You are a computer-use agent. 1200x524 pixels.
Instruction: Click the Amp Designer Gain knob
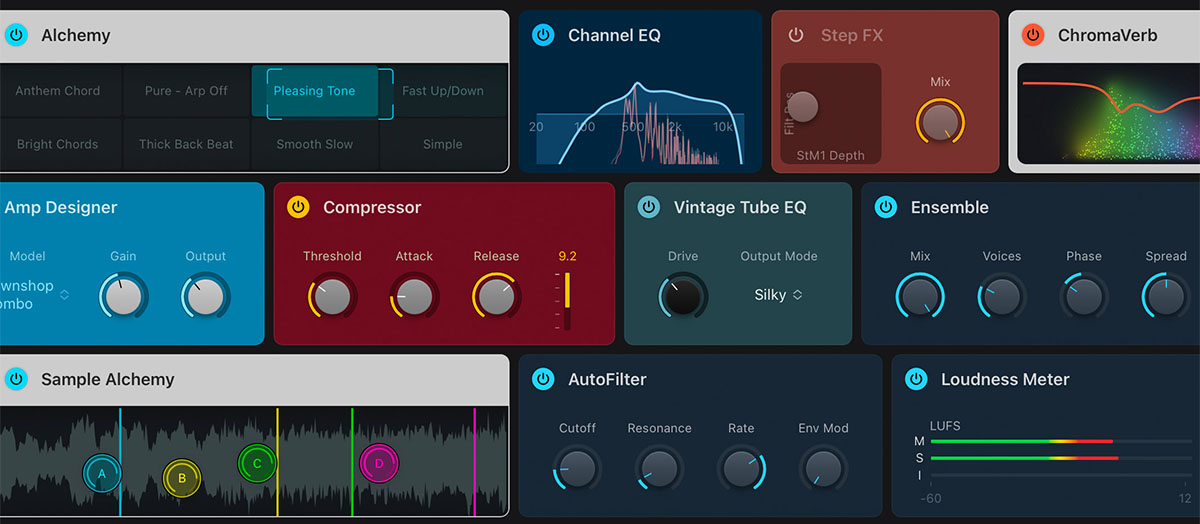[x=124, y=297]
